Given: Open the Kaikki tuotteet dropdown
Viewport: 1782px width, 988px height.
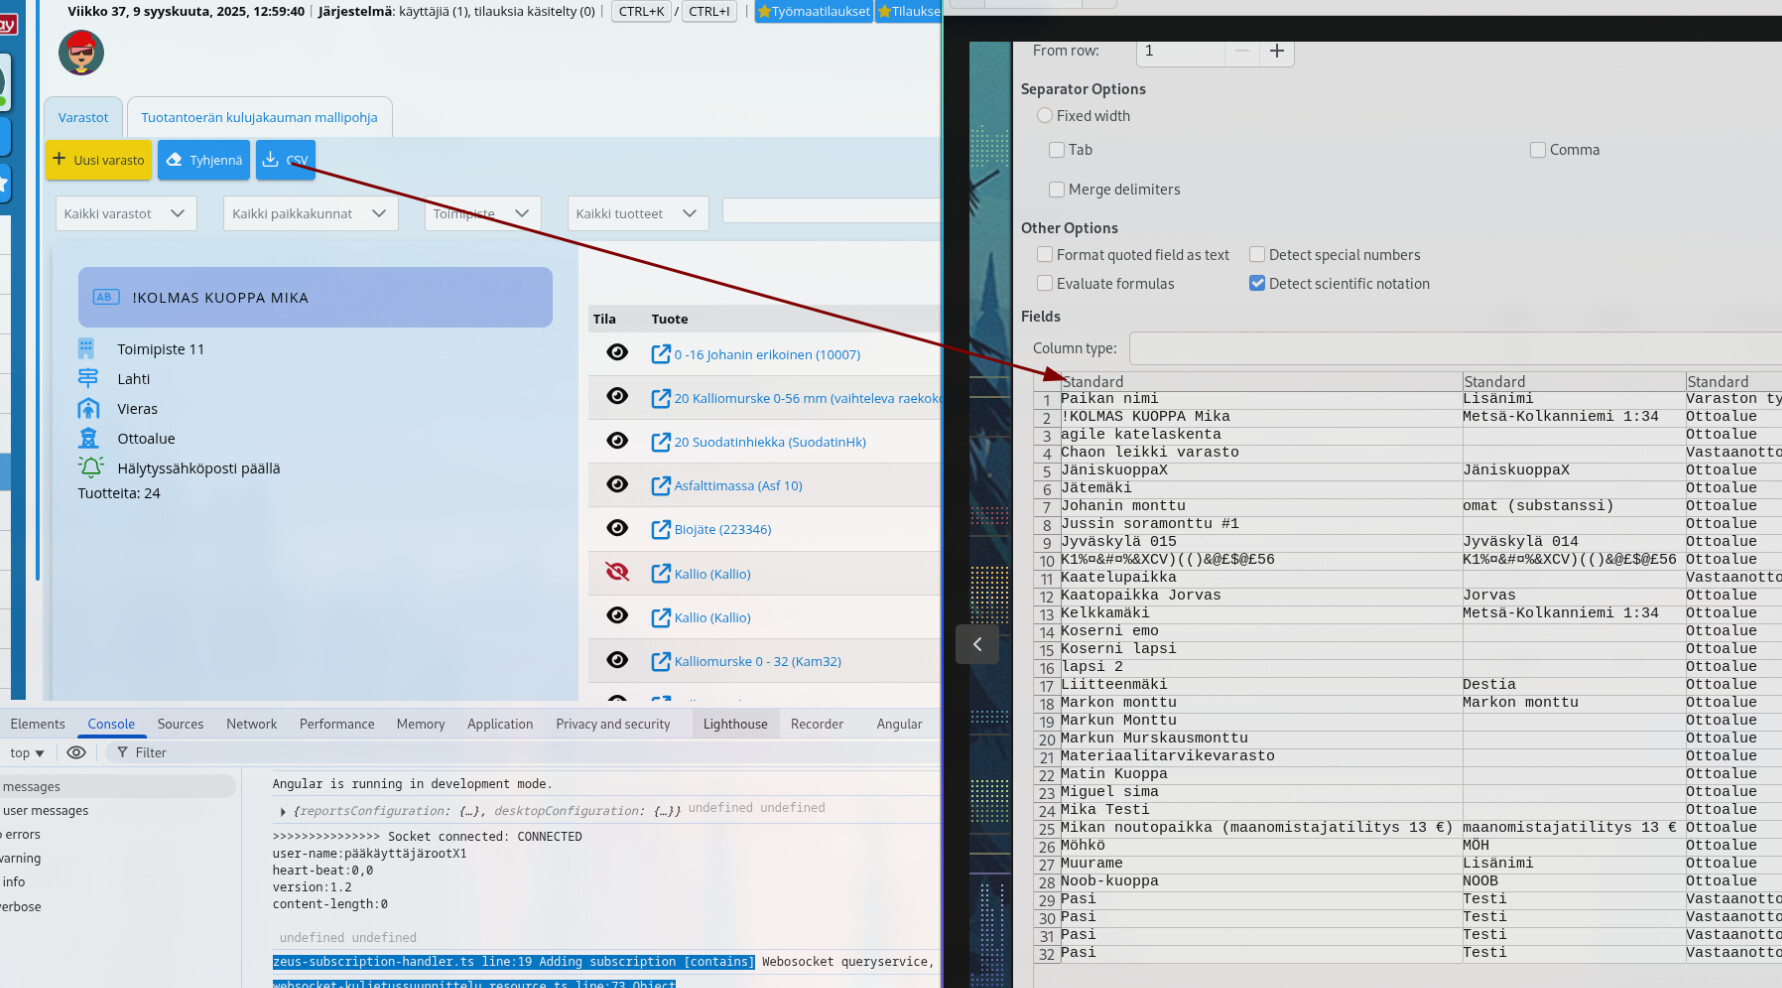Looking at the screenshot, I should coord(636,213).
